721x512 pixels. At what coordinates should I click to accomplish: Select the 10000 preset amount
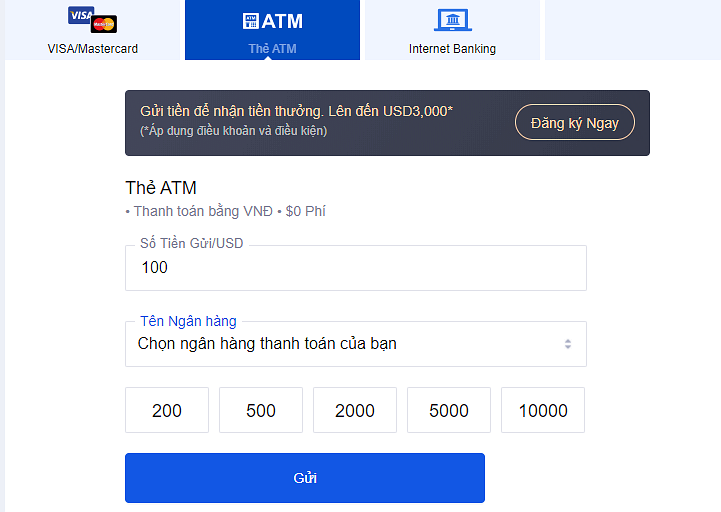[543, 411]
